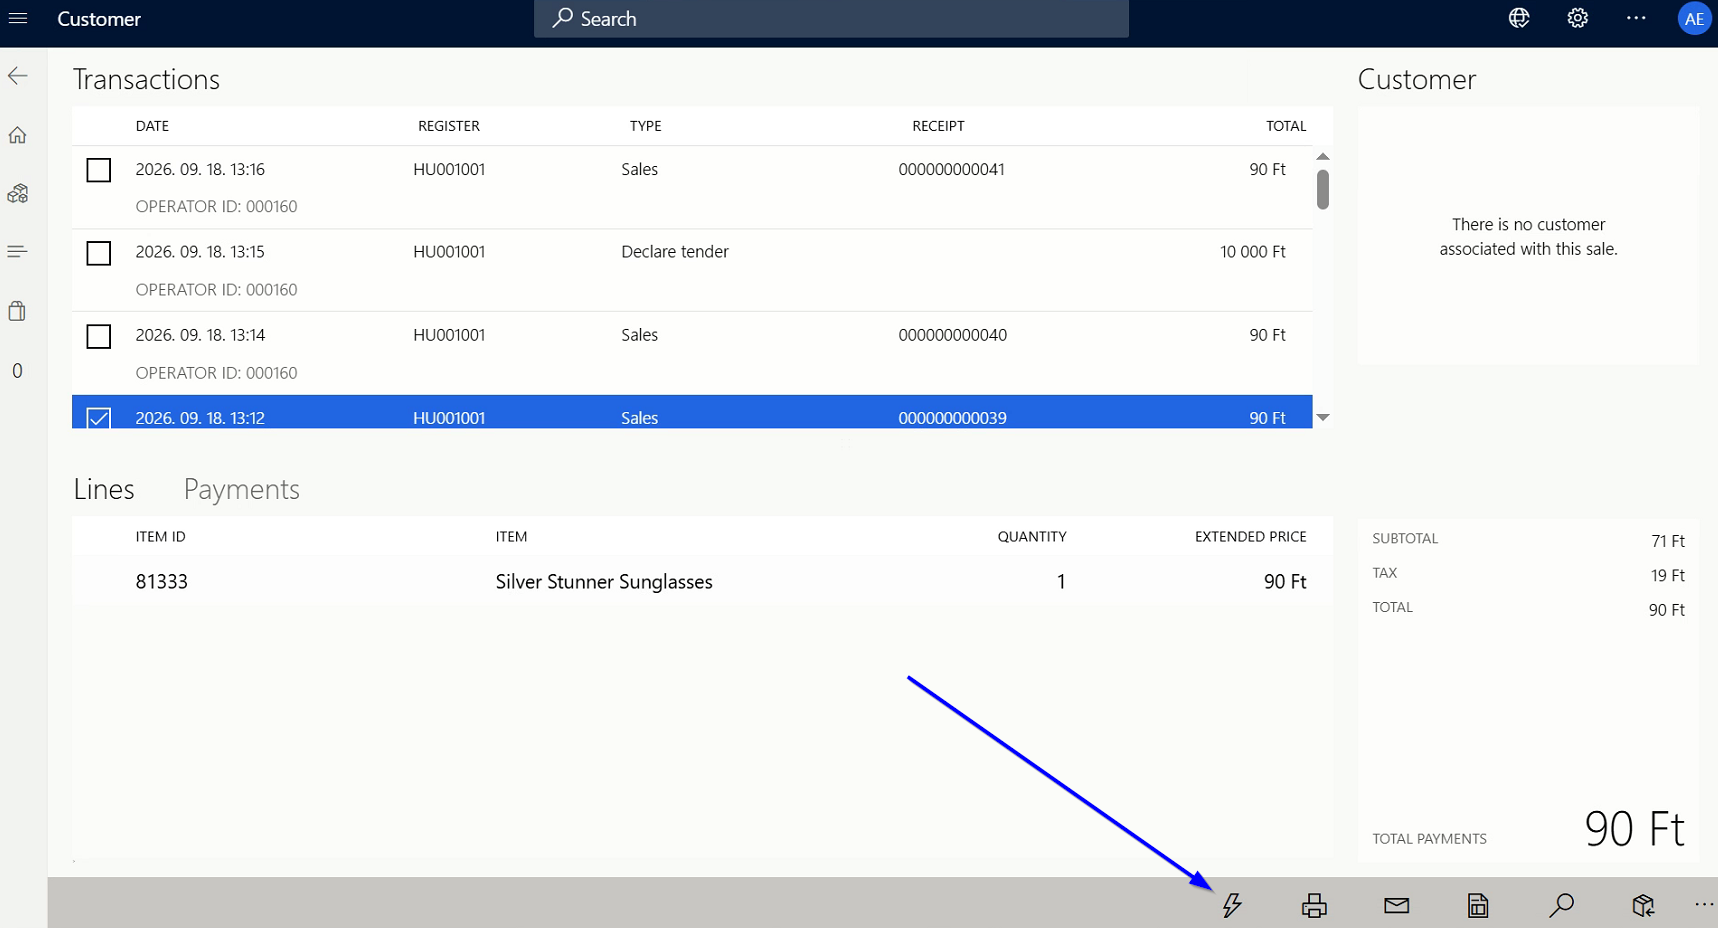
Task: Click the REGISTER column header
Action: click(x=449, y=126)
